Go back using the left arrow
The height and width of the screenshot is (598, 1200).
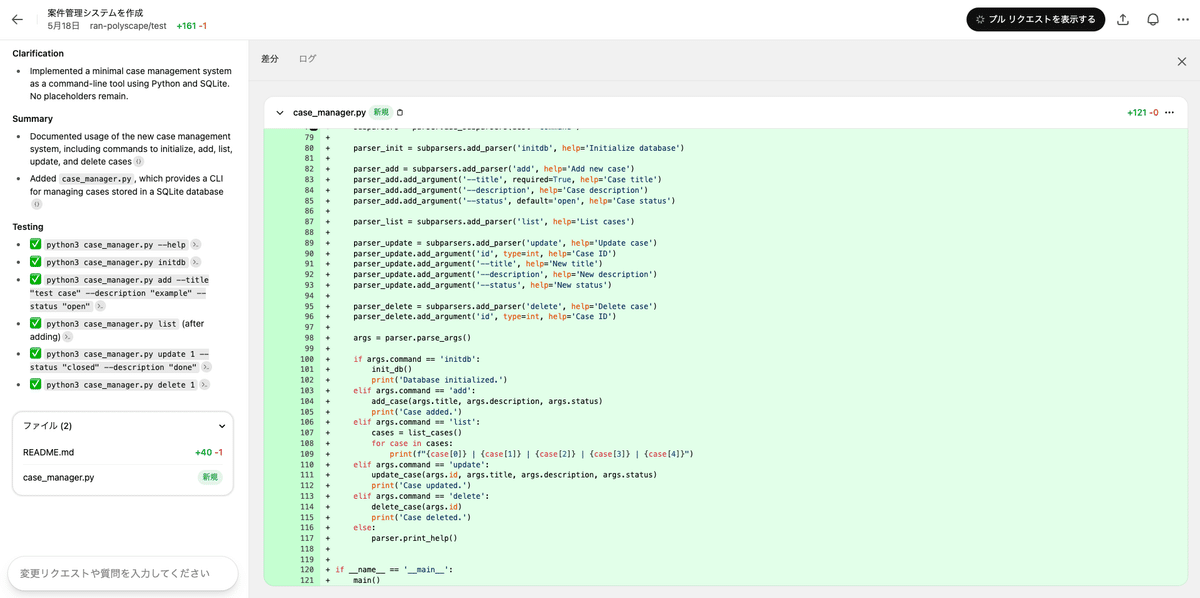[x=17, y=19]
